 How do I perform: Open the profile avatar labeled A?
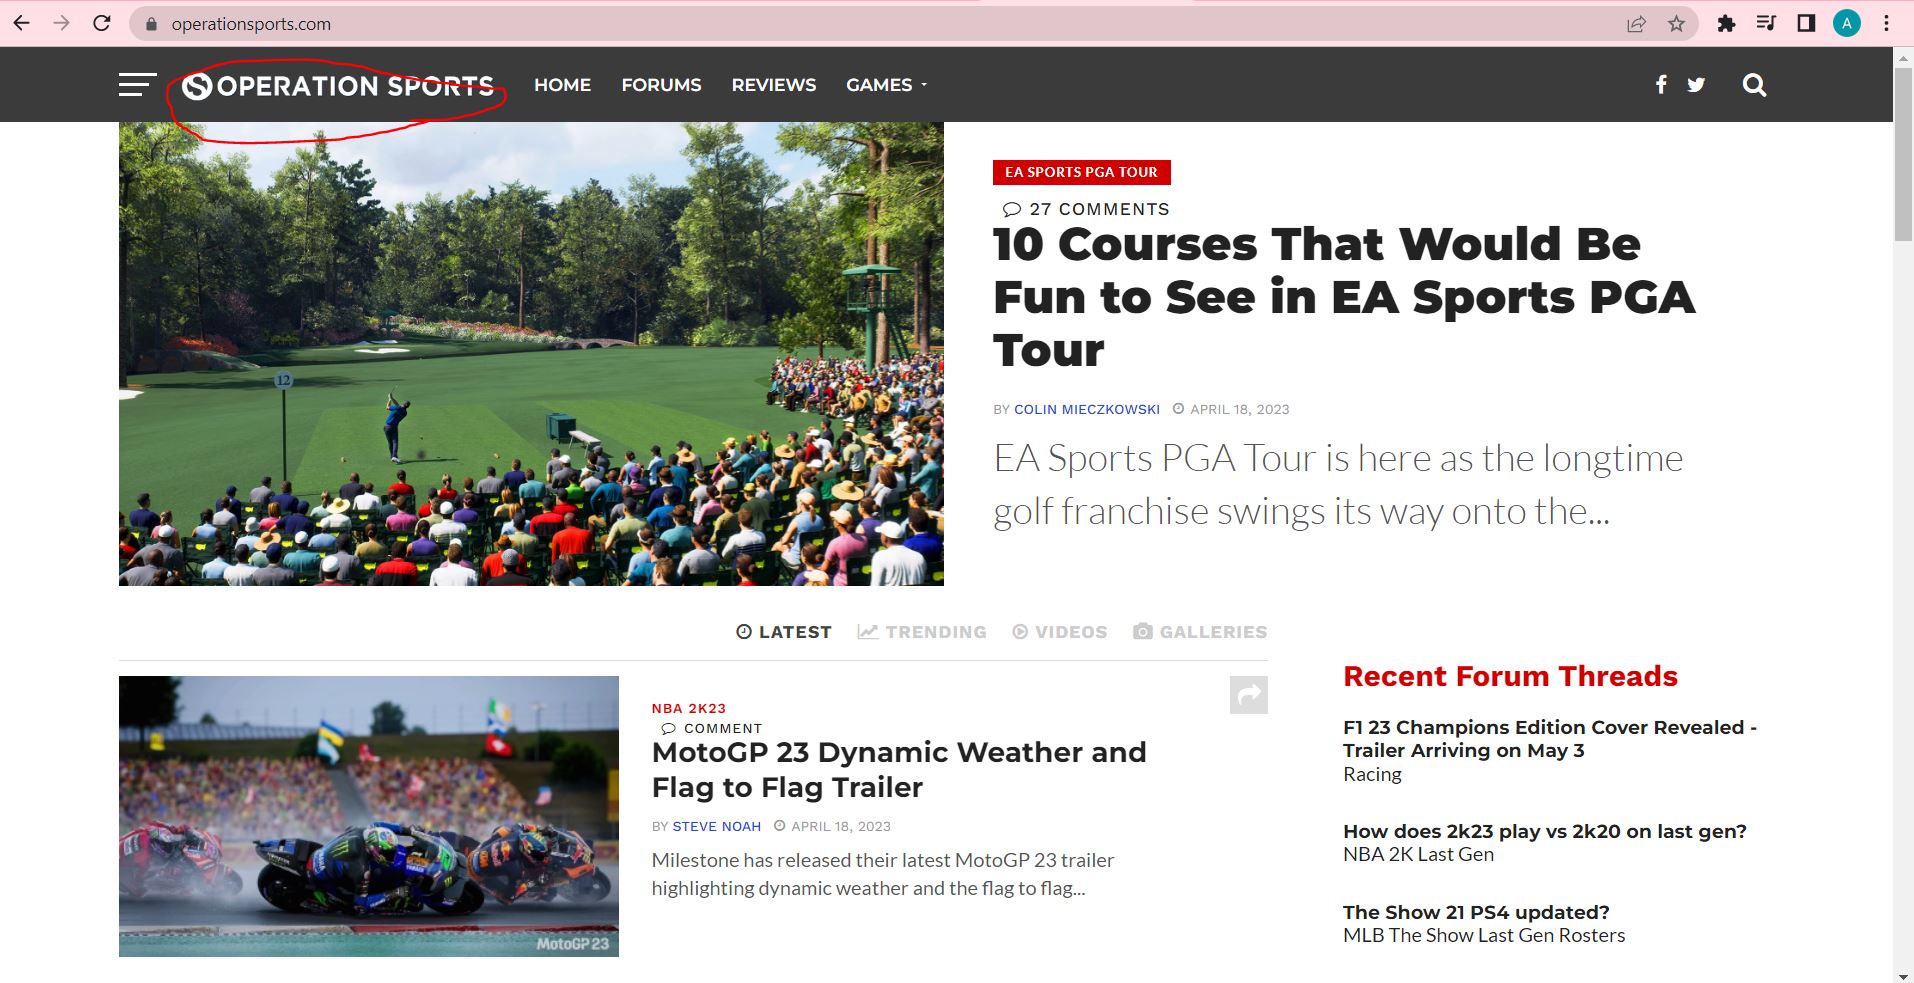click(1846, 24)
